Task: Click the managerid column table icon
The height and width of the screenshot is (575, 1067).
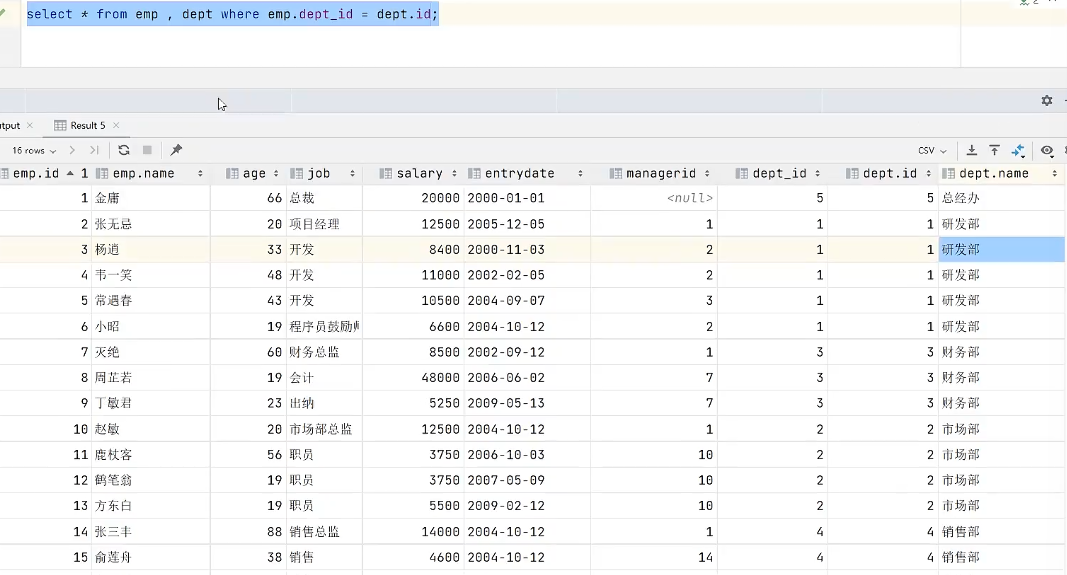Action: point(616,174)
